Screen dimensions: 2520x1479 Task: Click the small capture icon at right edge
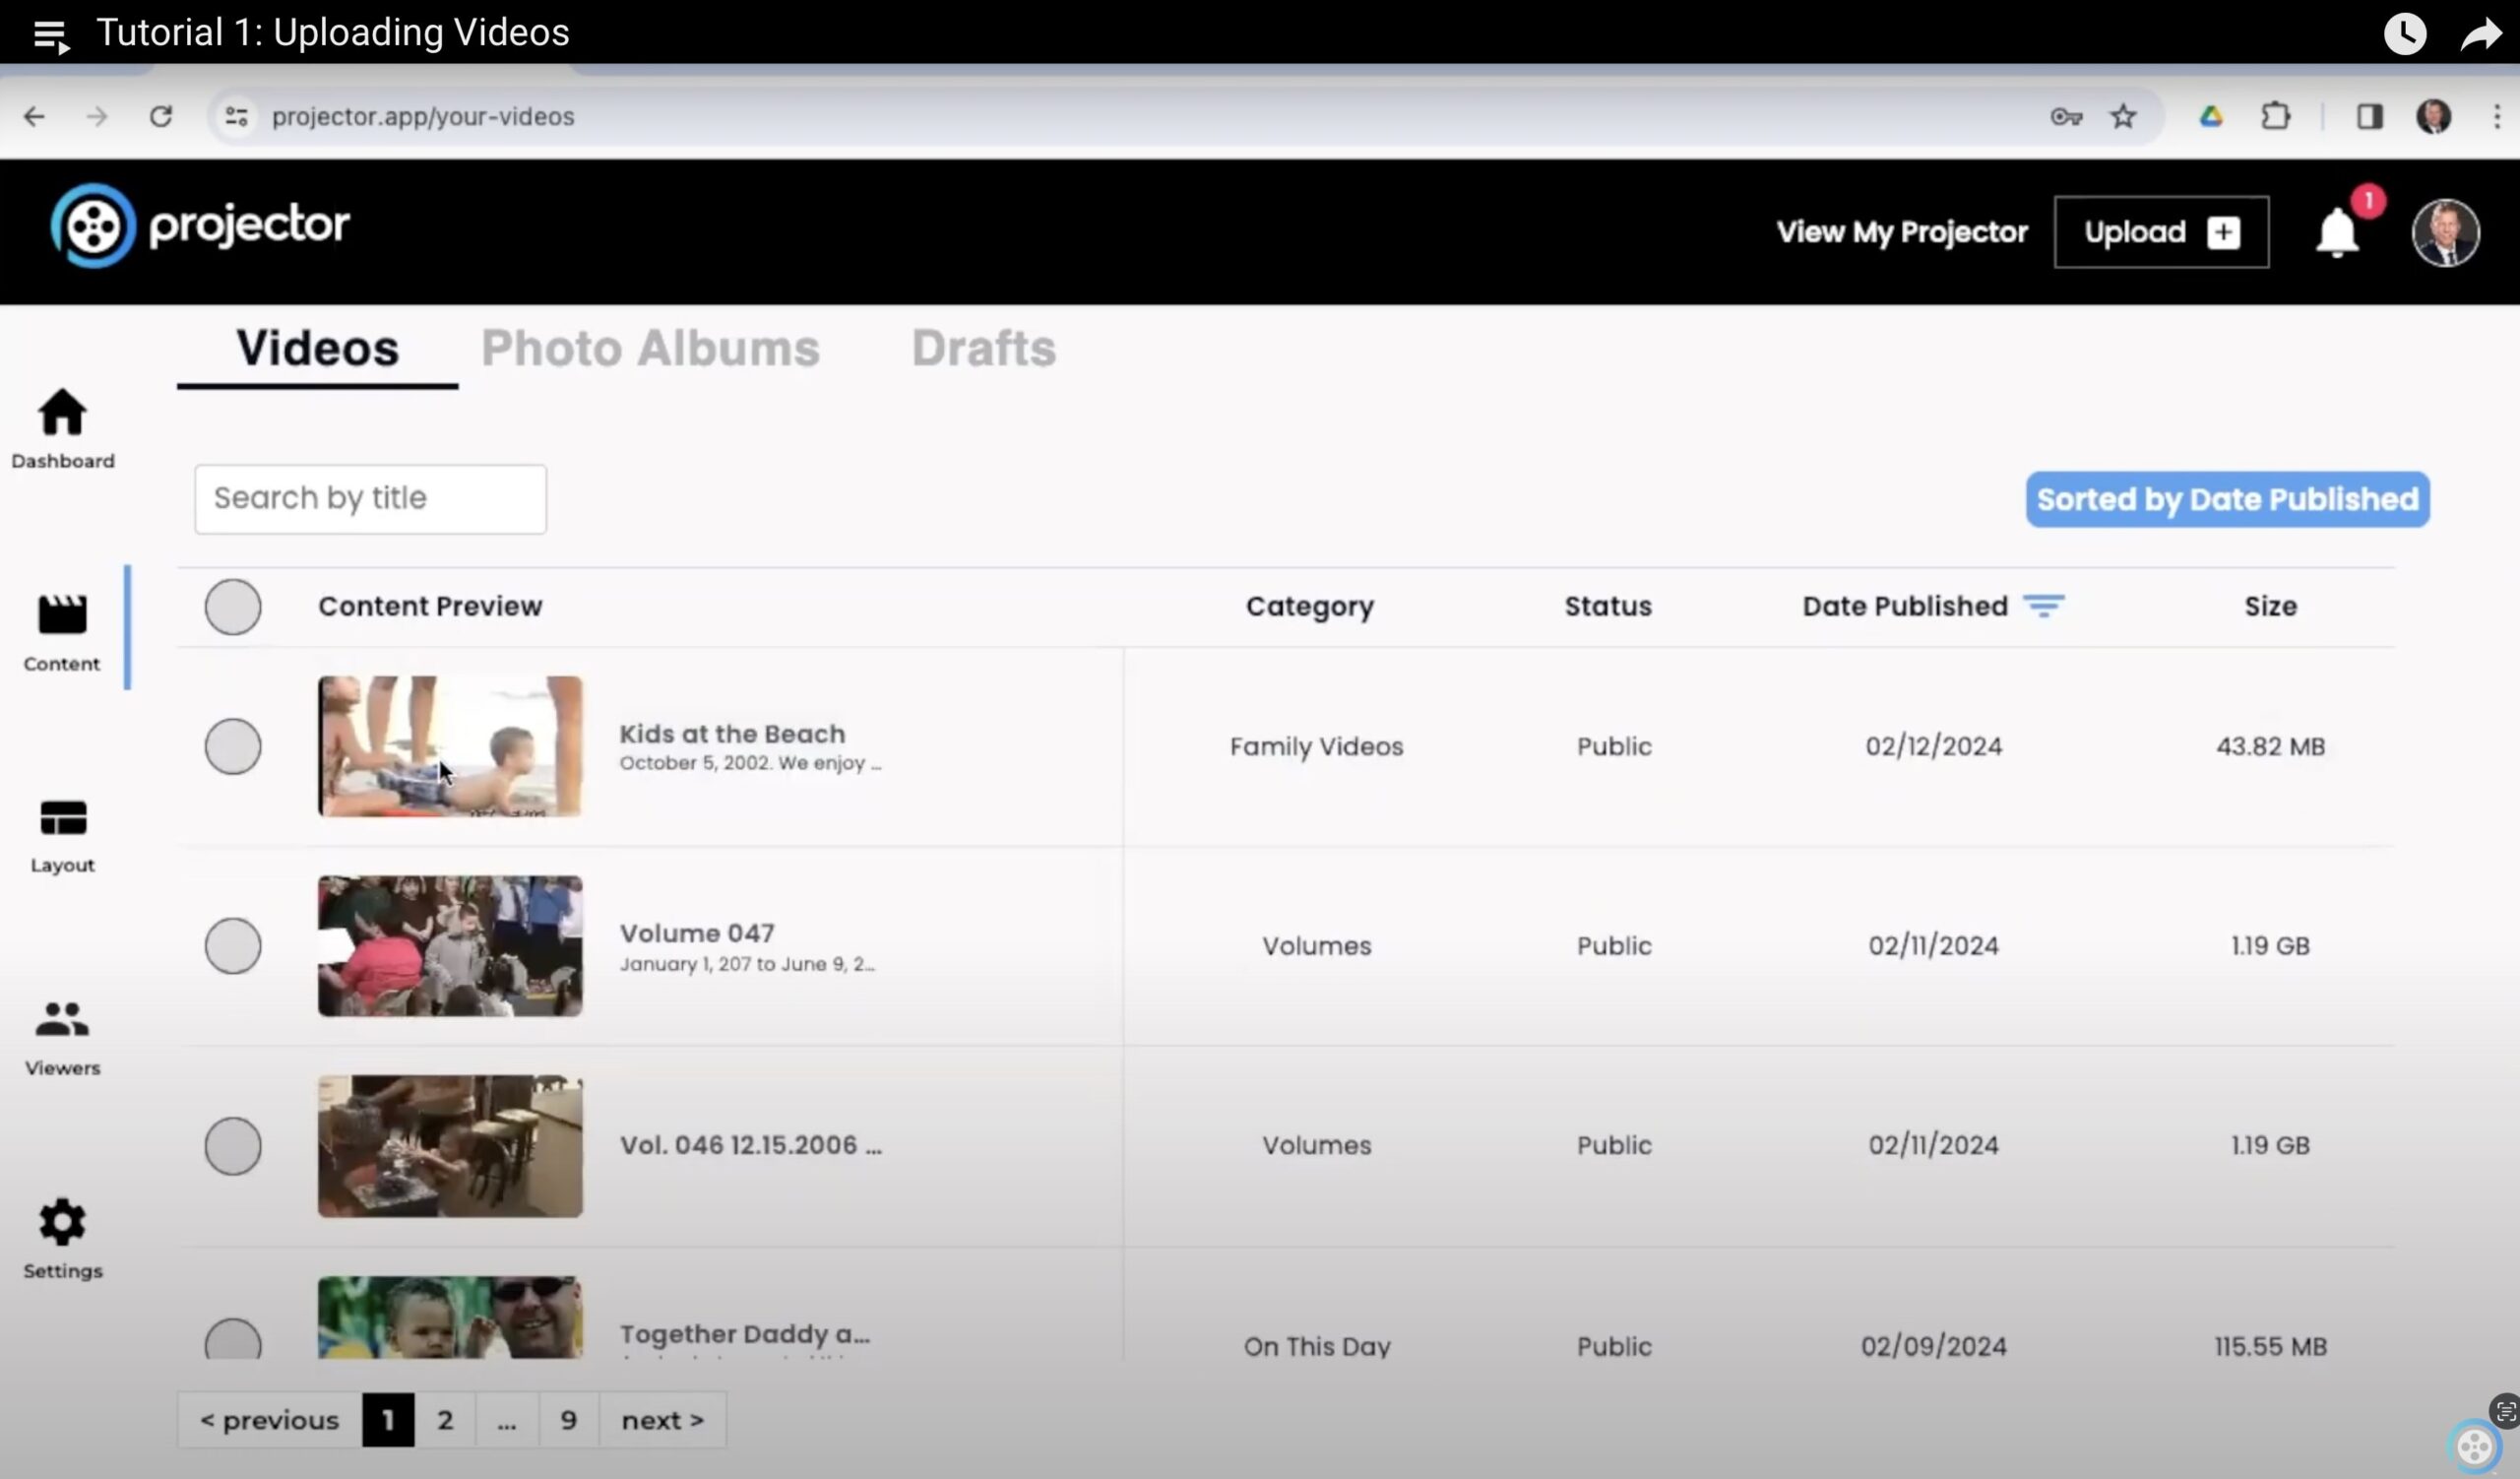[2505, 1411]
